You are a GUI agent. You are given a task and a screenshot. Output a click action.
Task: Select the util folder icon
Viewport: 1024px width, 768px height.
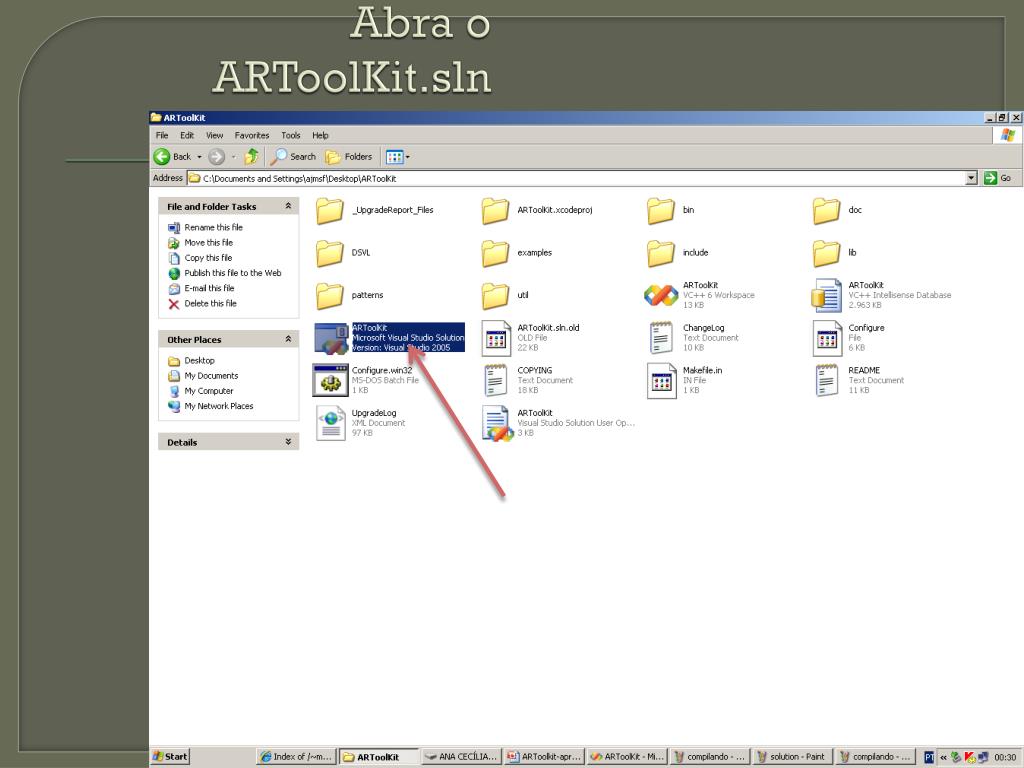click(495, 295)
